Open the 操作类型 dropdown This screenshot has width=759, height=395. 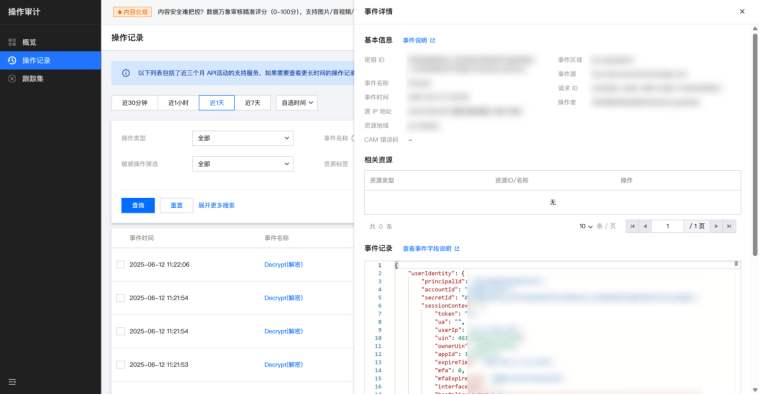(x=243, y=138)
